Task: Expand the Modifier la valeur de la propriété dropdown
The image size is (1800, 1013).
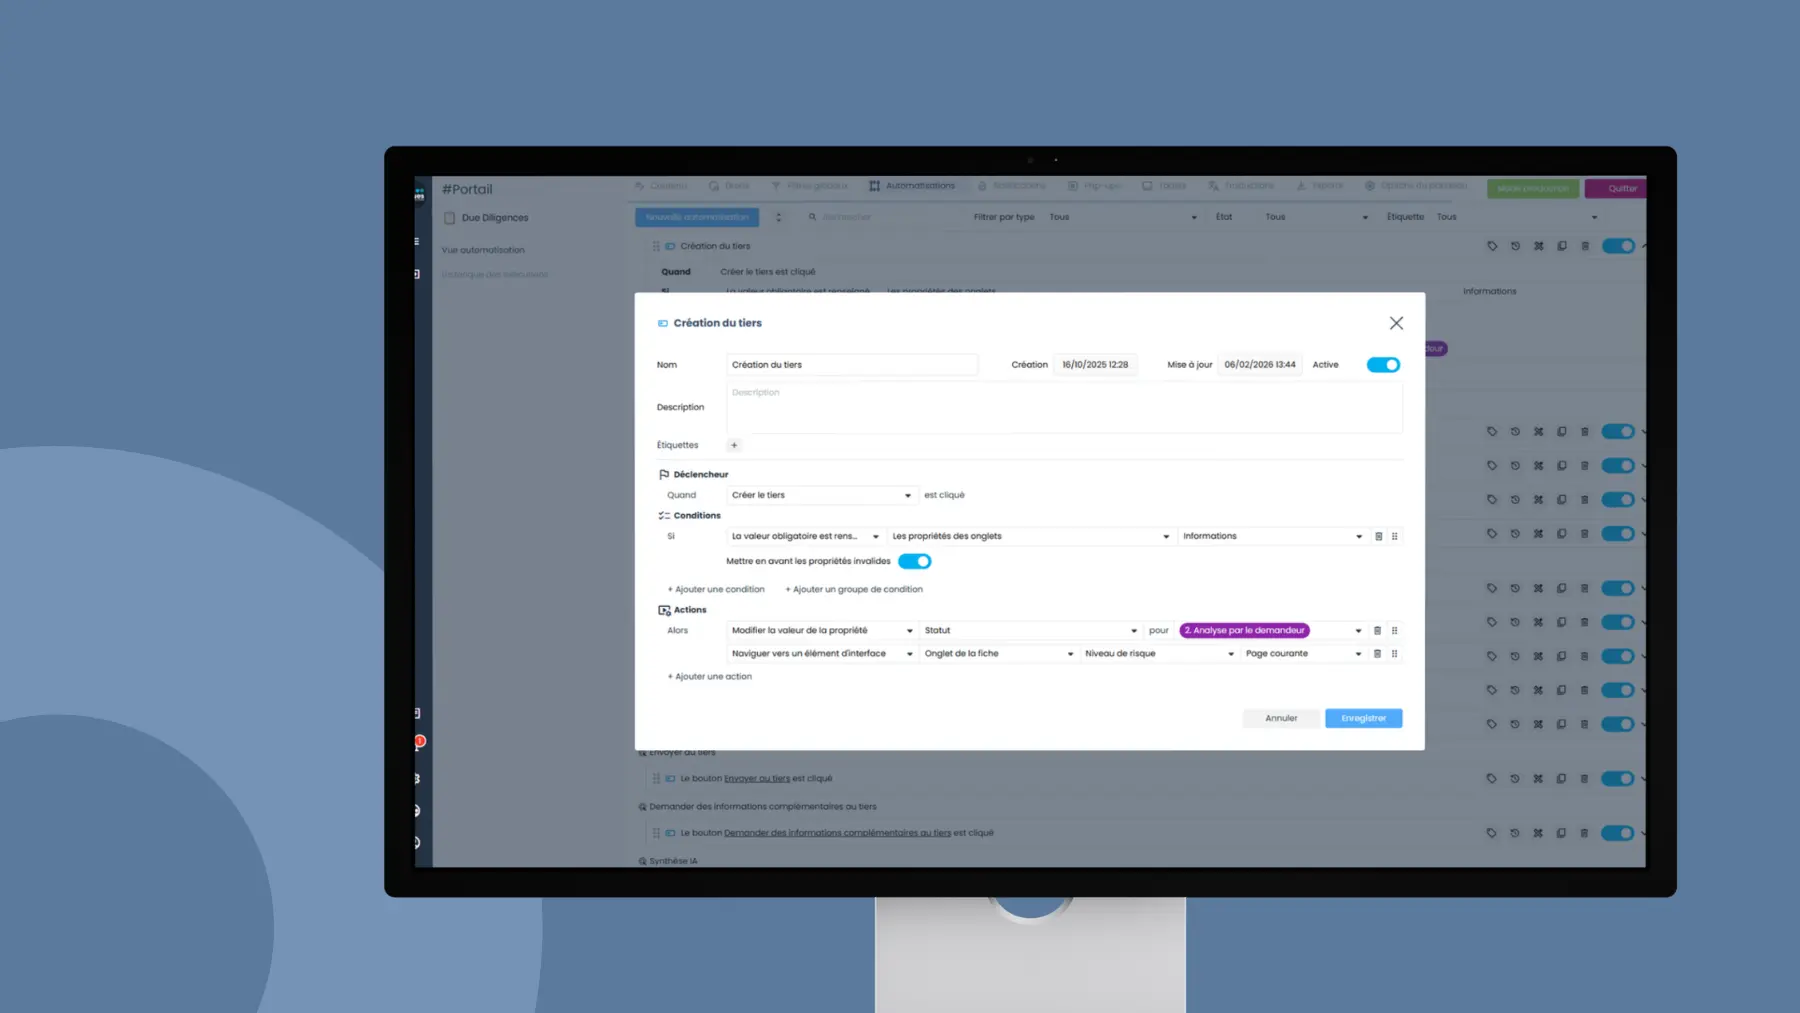Action: (820, 631)
